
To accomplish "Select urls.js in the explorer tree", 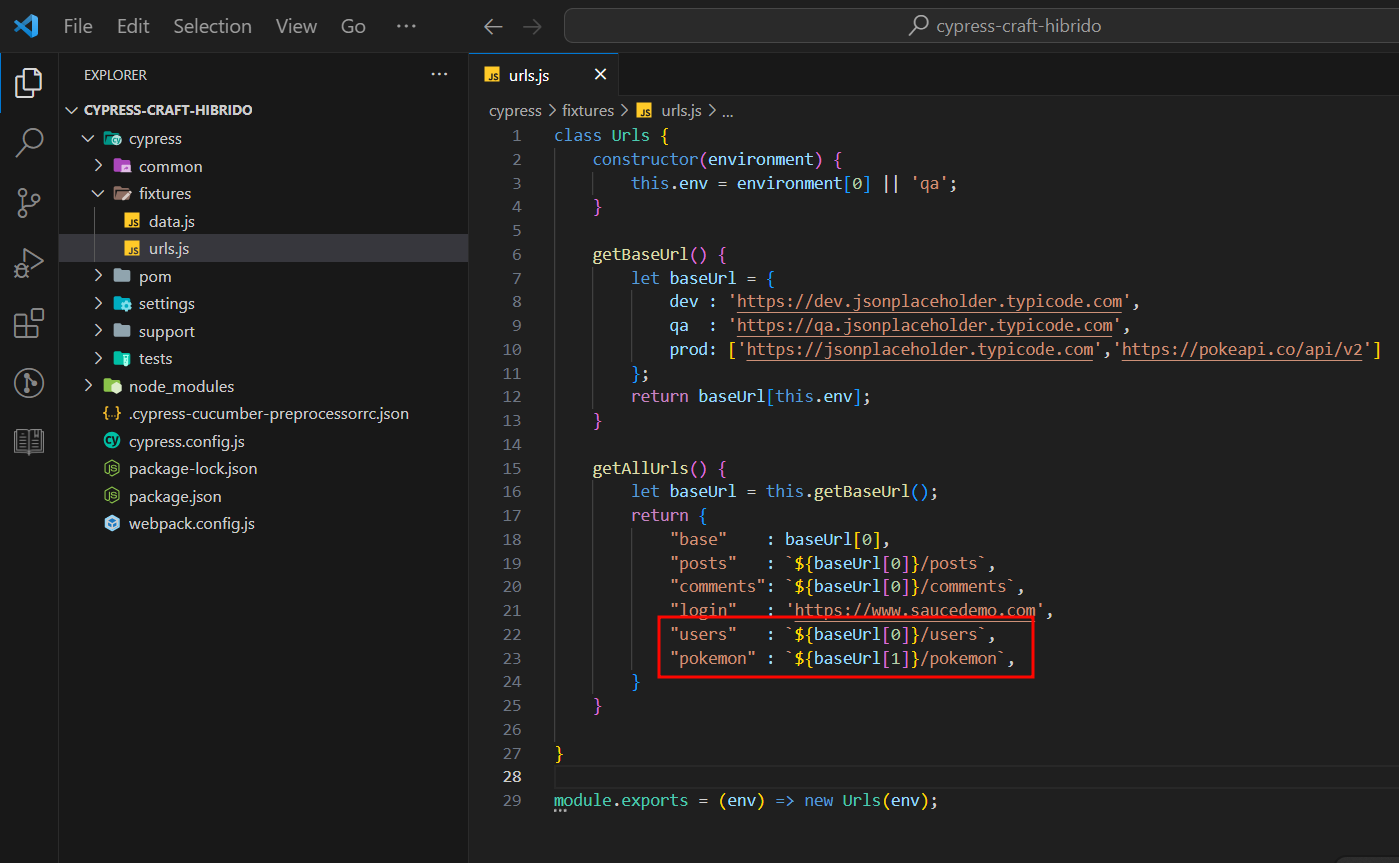I will coord(263,248).
